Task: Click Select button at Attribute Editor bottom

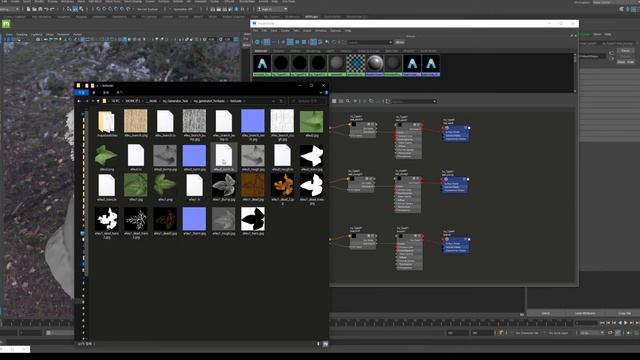Action: [x=546, y=313]
